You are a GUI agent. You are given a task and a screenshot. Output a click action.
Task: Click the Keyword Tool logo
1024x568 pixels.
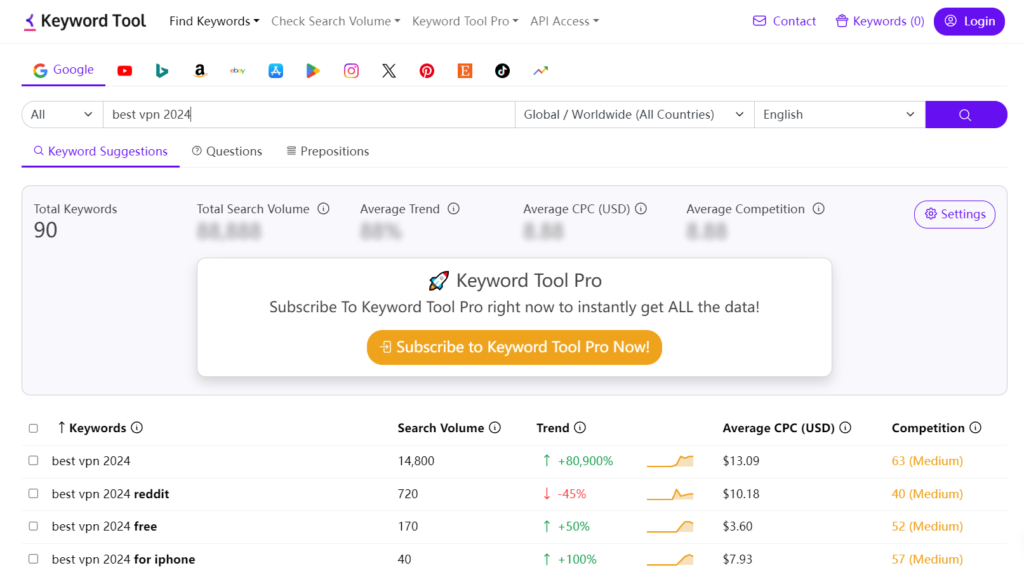tap(85, 22)
